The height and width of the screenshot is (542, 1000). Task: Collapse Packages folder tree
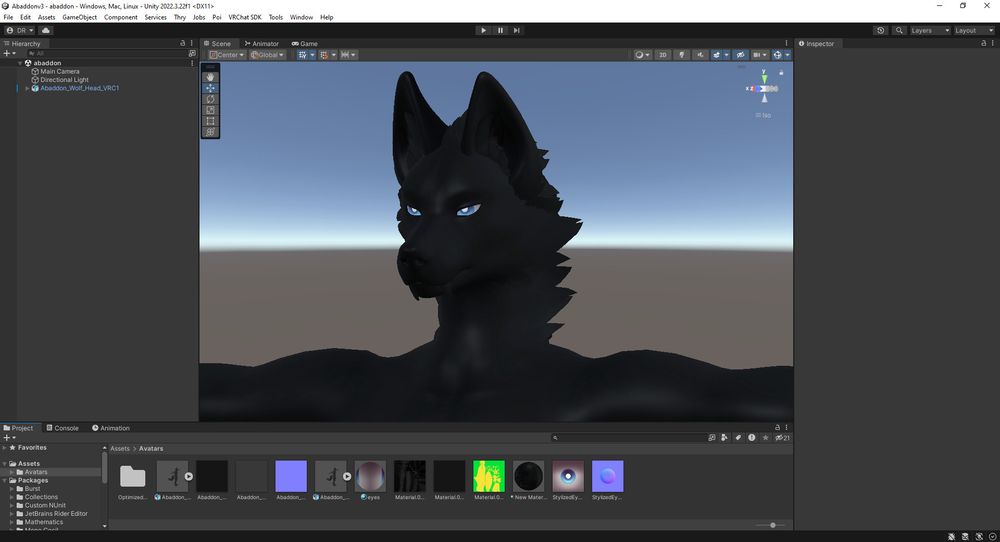pyautogui.click(x=5, y=480)
